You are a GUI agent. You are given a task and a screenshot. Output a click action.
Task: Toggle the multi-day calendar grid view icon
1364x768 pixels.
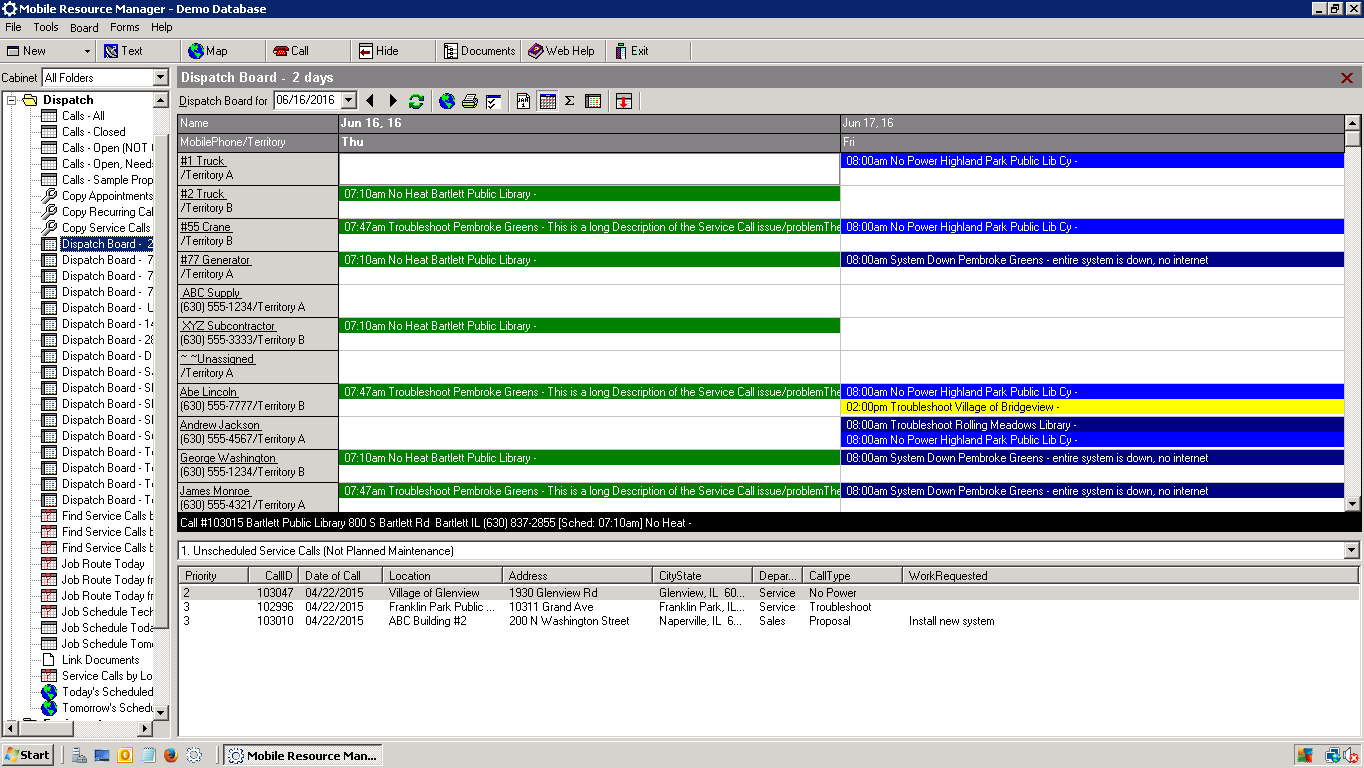point(547,101)
